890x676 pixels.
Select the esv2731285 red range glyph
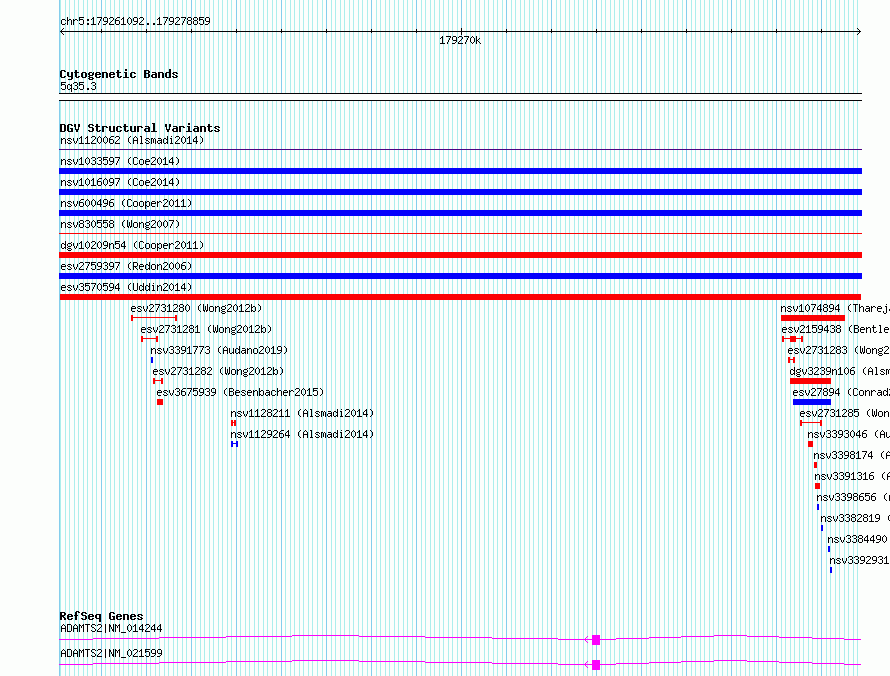pyautogui.click(x=811, y=423)
